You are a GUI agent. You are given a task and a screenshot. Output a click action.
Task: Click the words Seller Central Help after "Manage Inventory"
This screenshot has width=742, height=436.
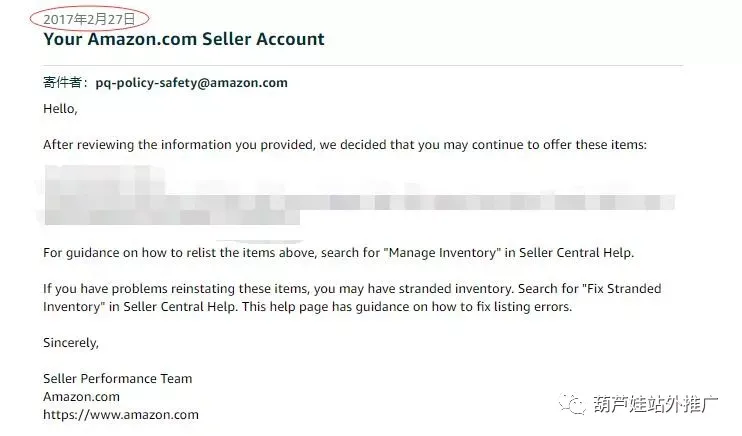click(x=576, y=253)
